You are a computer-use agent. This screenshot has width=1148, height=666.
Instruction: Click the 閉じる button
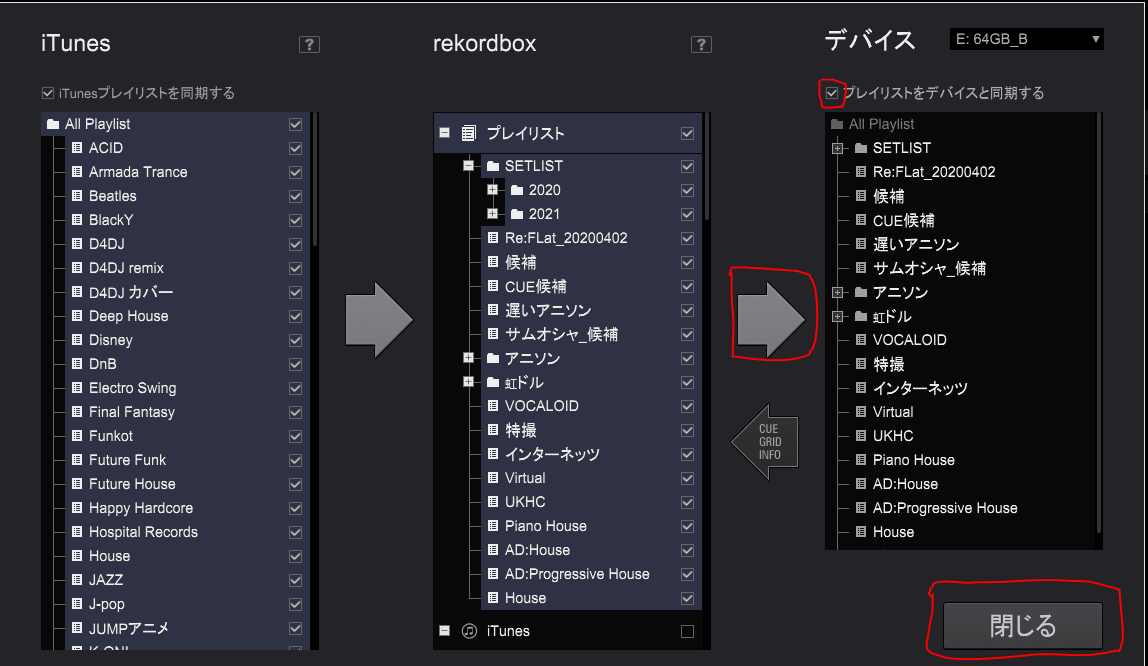pyautogui.click(x=1023, y=626)
